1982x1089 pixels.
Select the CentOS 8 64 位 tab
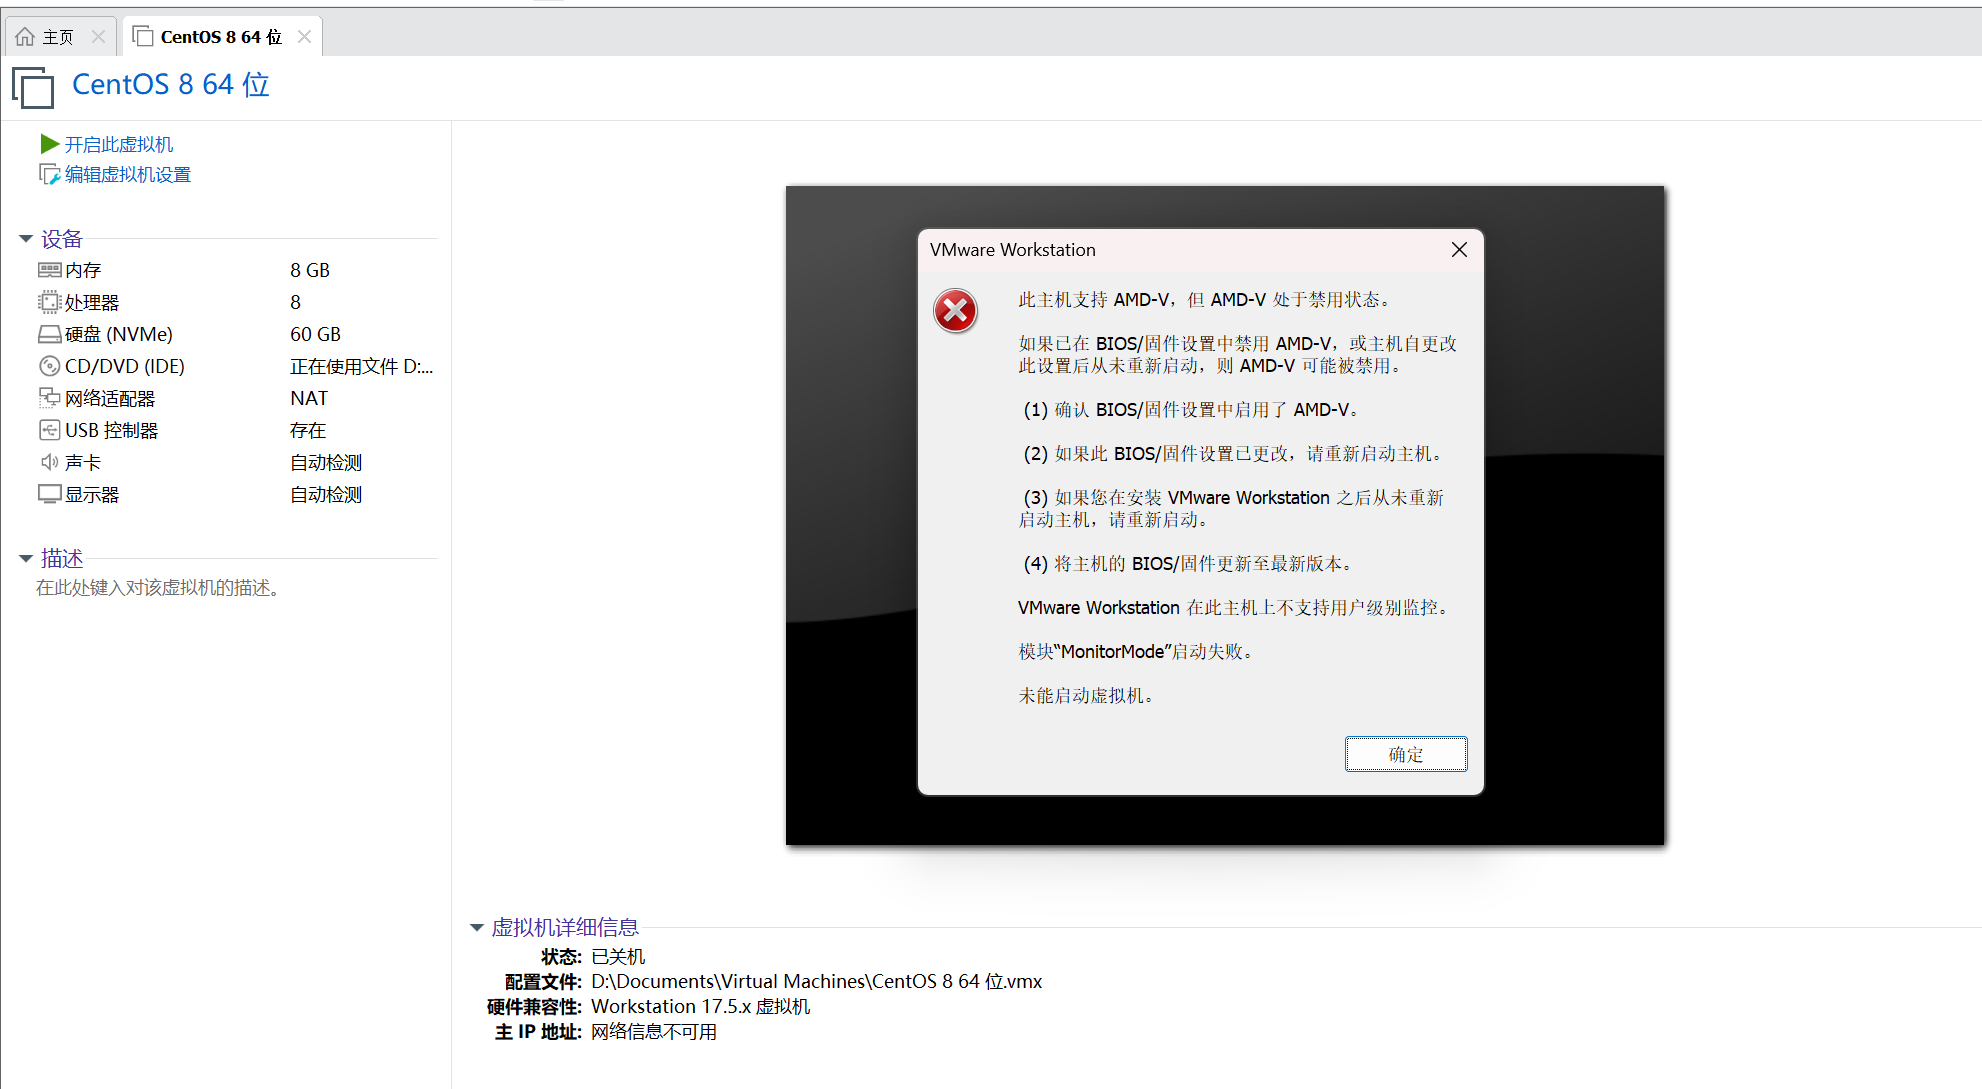tap(220, 37)
